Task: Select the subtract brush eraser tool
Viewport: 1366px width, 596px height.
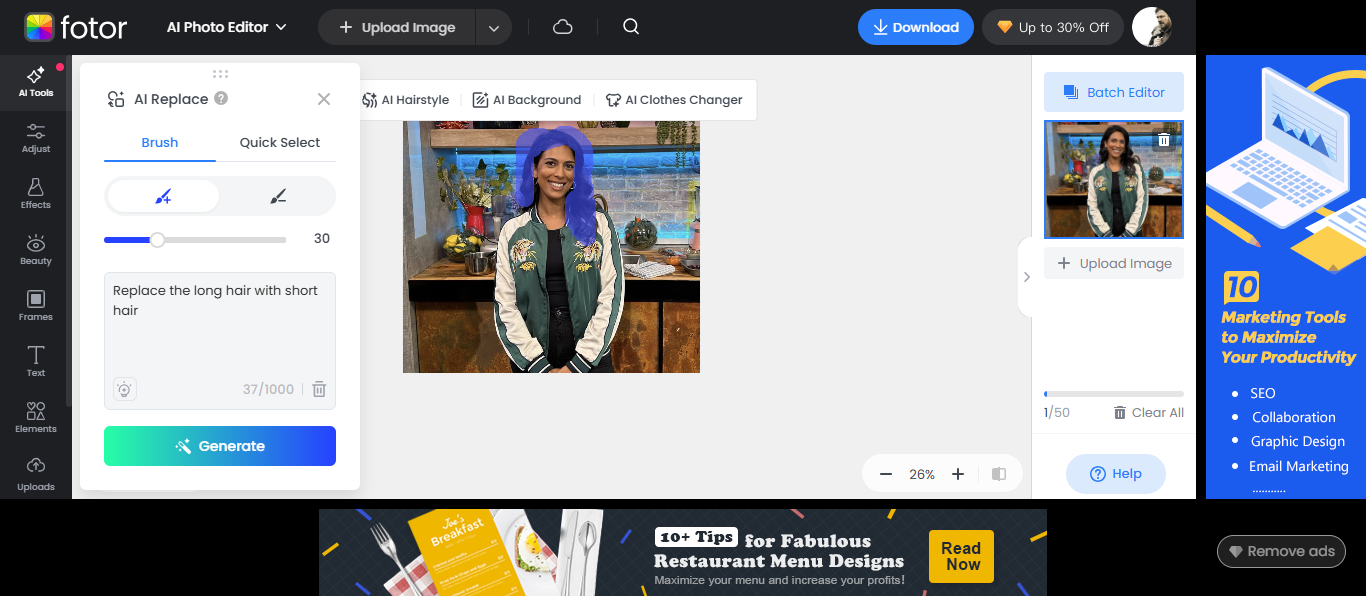Action: click(278, 197)
